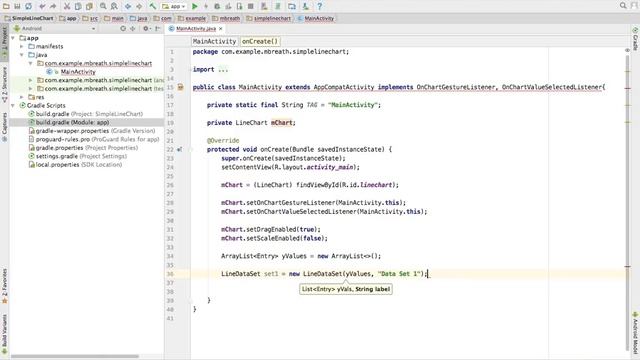Click the scroll-from-source icon in Project panel
This screenshot has width=640, height=360.
pyautogui.click(x=123, y=29)
